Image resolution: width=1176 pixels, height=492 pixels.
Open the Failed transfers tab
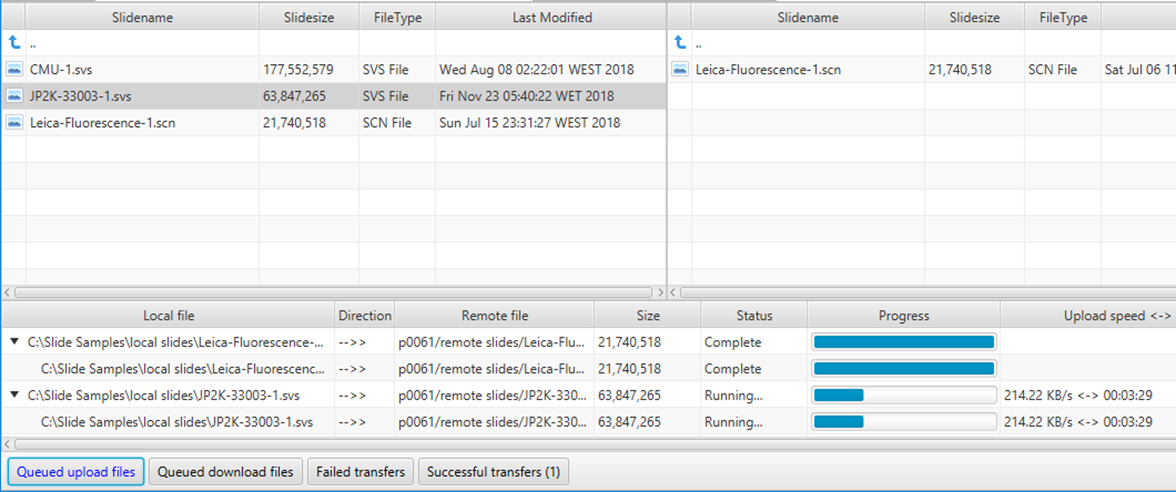[x=360, y=471]
